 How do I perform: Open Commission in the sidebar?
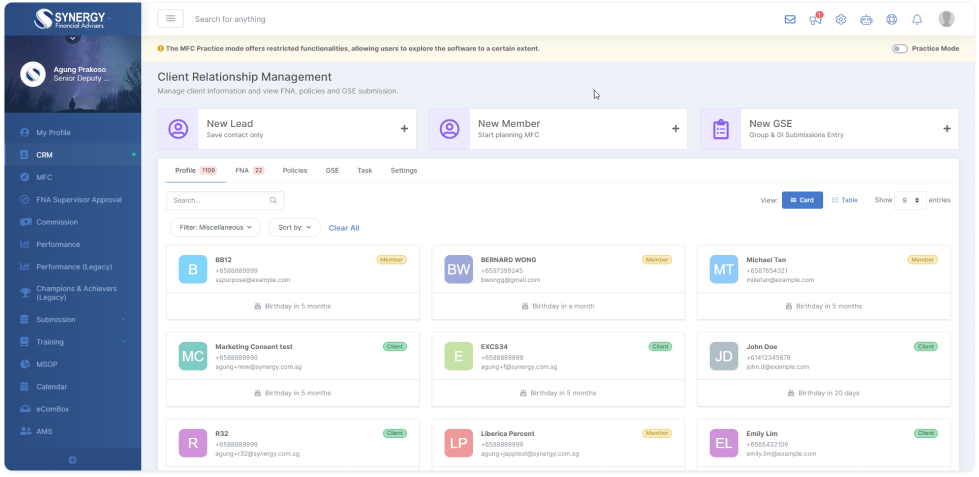(57, 222)
